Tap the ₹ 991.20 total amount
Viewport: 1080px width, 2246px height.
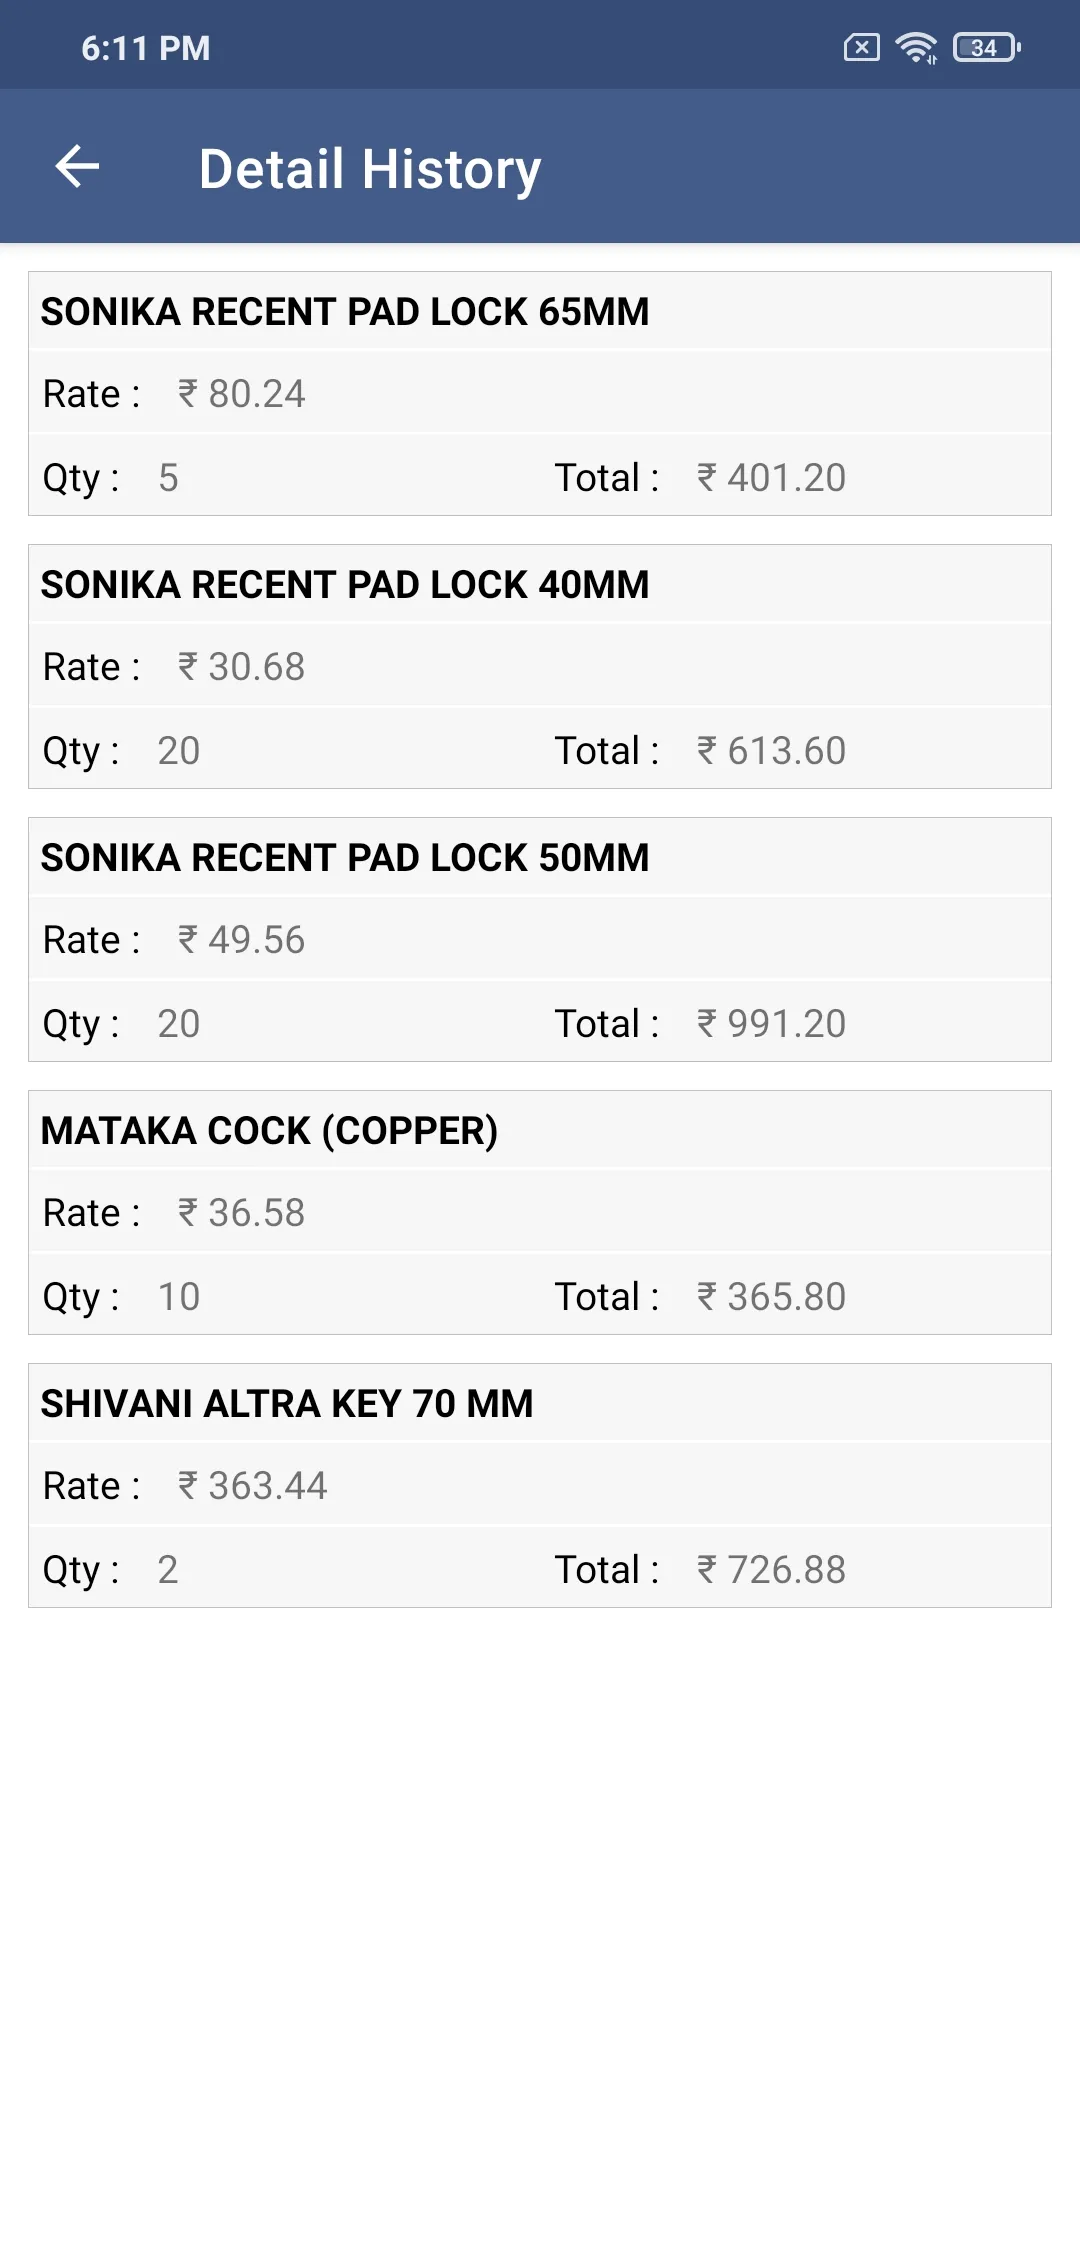pyautogui.click(x=771, y=1024)
